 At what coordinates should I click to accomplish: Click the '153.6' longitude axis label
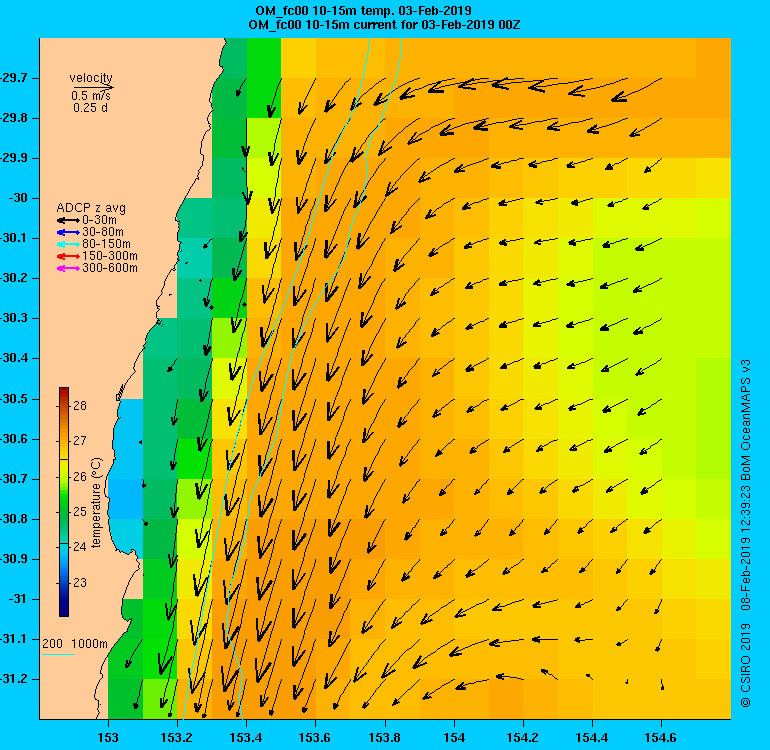315,738
